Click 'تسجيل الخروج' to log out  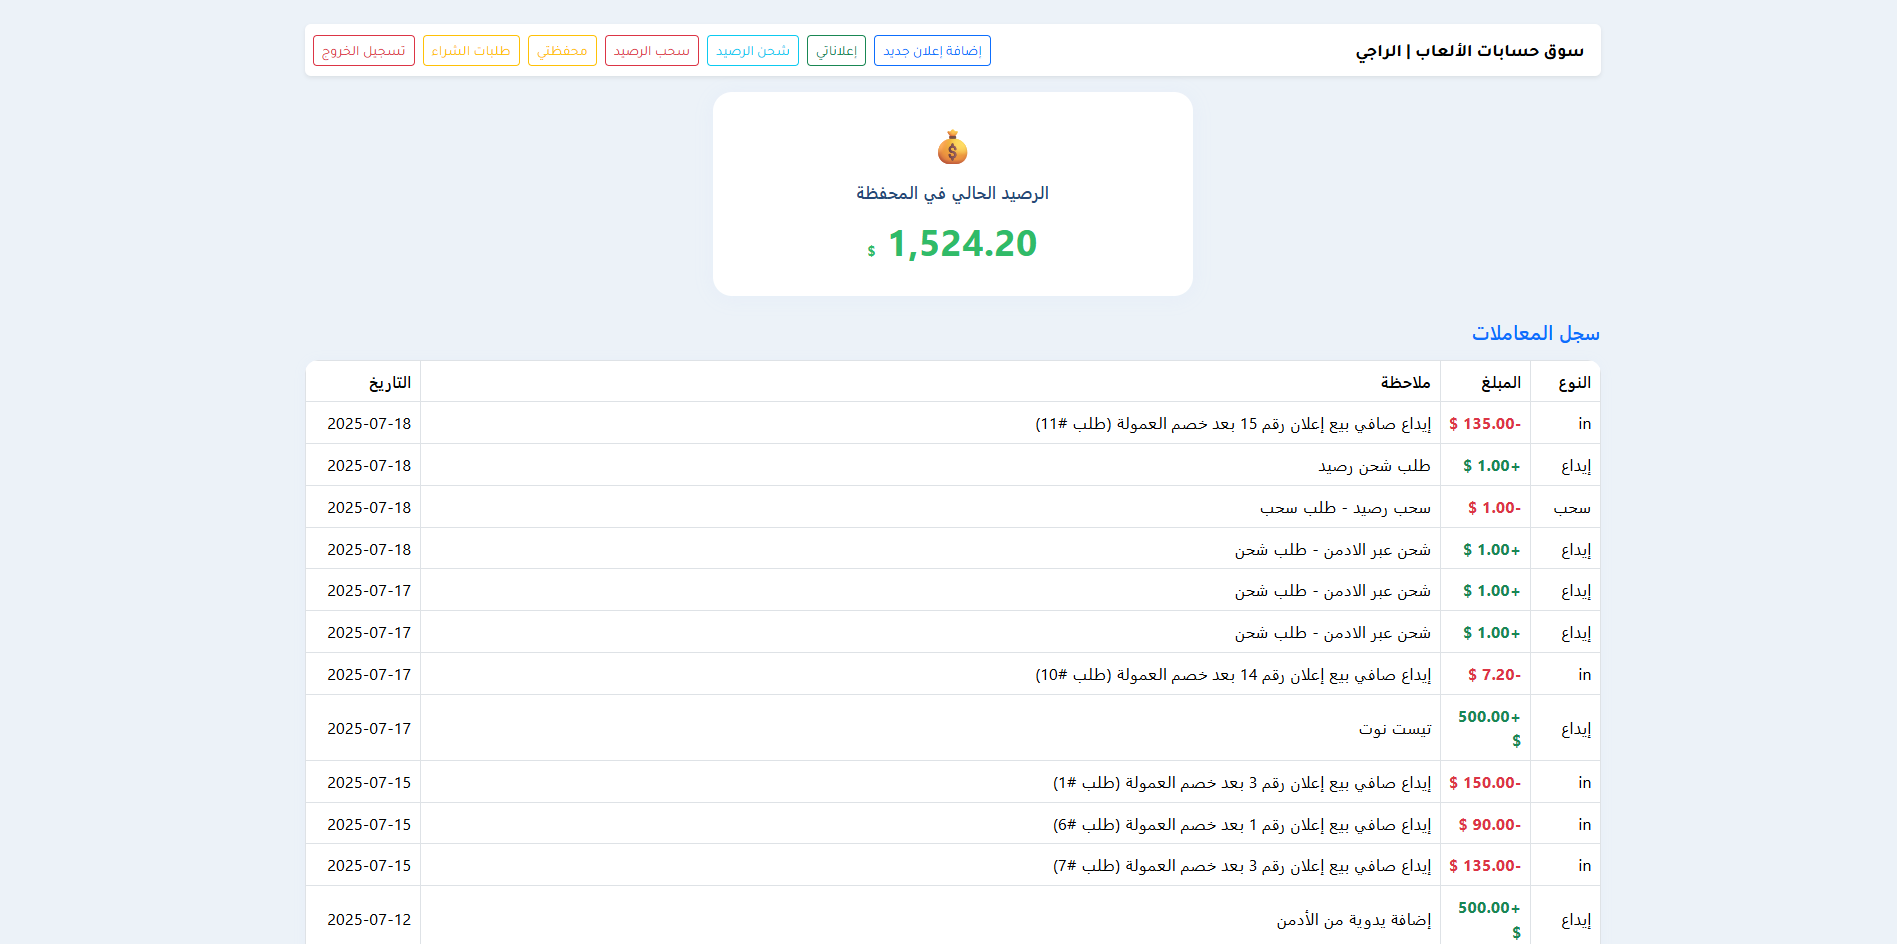pos(363,50)
